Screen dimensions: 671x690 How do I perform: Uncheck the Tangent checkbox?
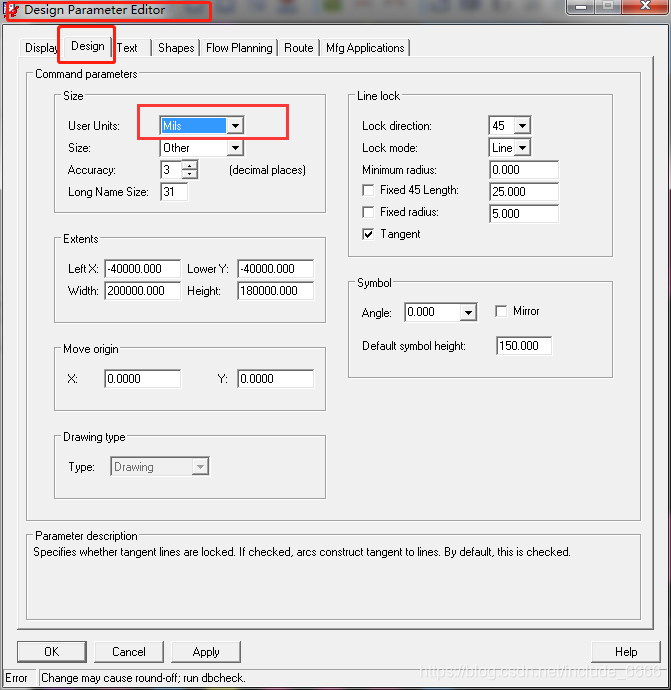coord(368,234)
